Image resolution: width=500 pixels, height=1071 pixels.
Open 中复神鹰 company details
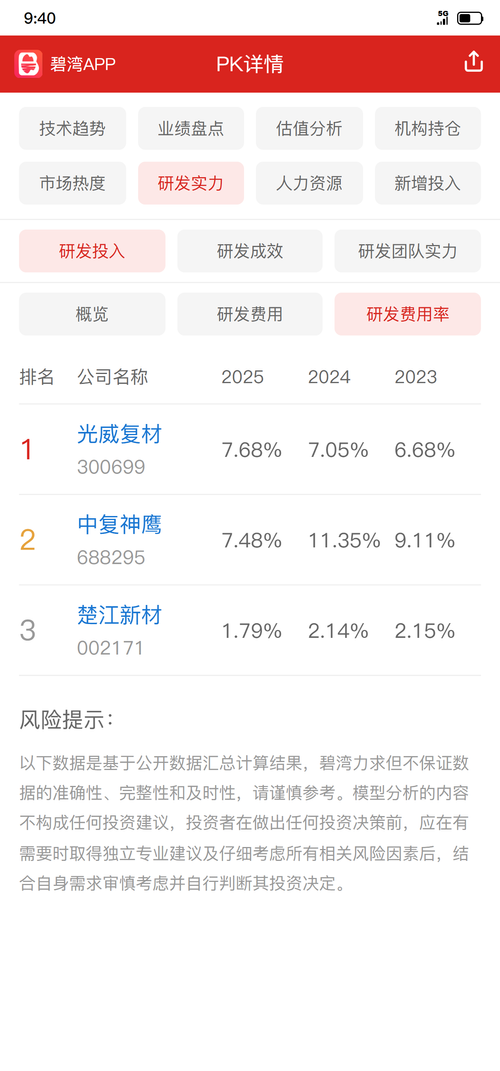point(120,525)
